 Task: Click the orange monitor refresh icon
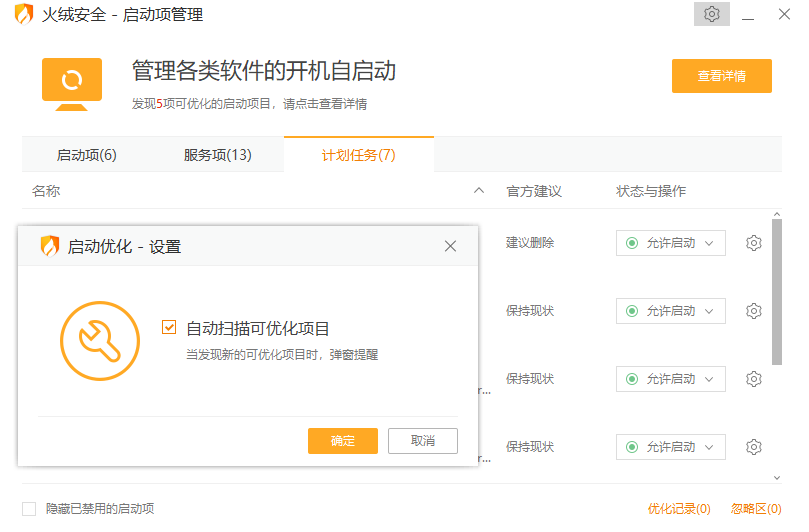[72, 84]
